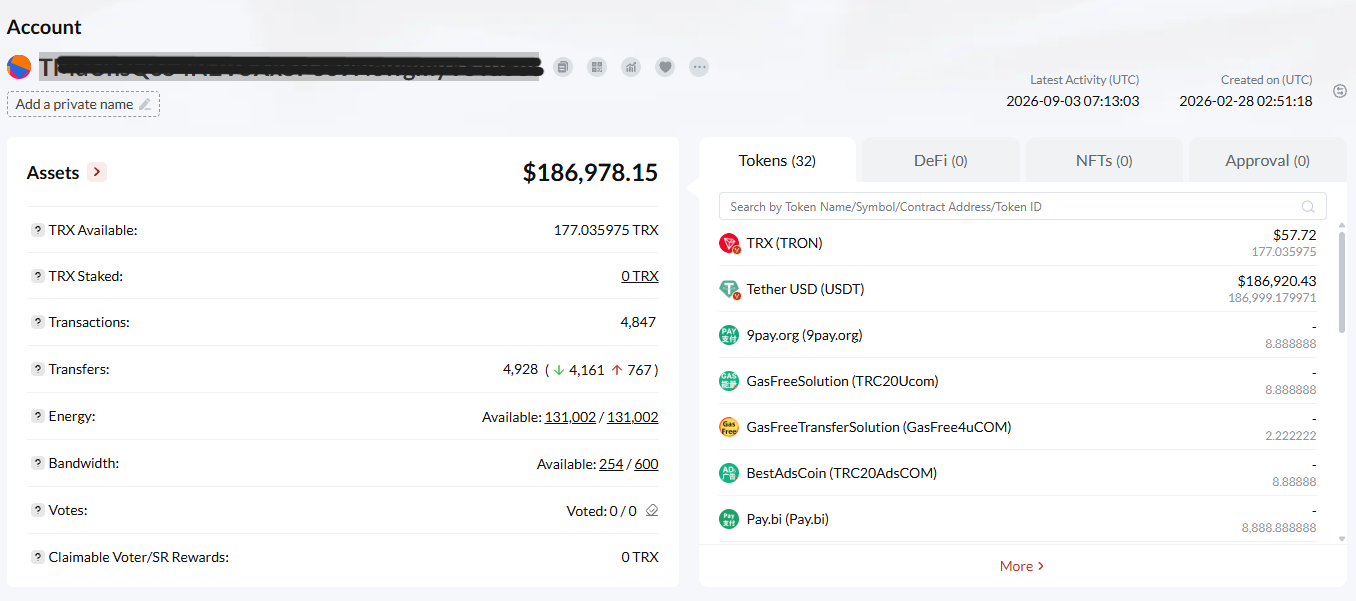This screenshot has width=1356, height=601.
Task: Focus the token search input field
Action: 1023,206
